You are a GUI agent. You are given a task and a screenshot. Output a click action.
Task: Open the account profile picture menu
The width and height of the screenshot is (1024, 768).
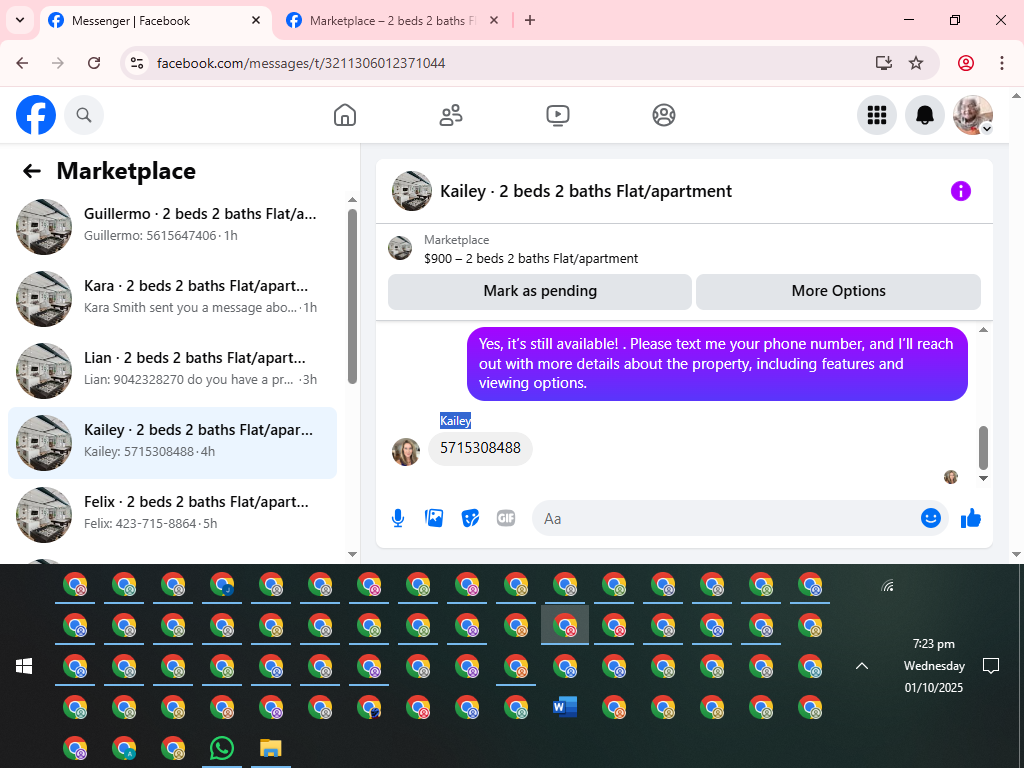(x=973, y=115)
